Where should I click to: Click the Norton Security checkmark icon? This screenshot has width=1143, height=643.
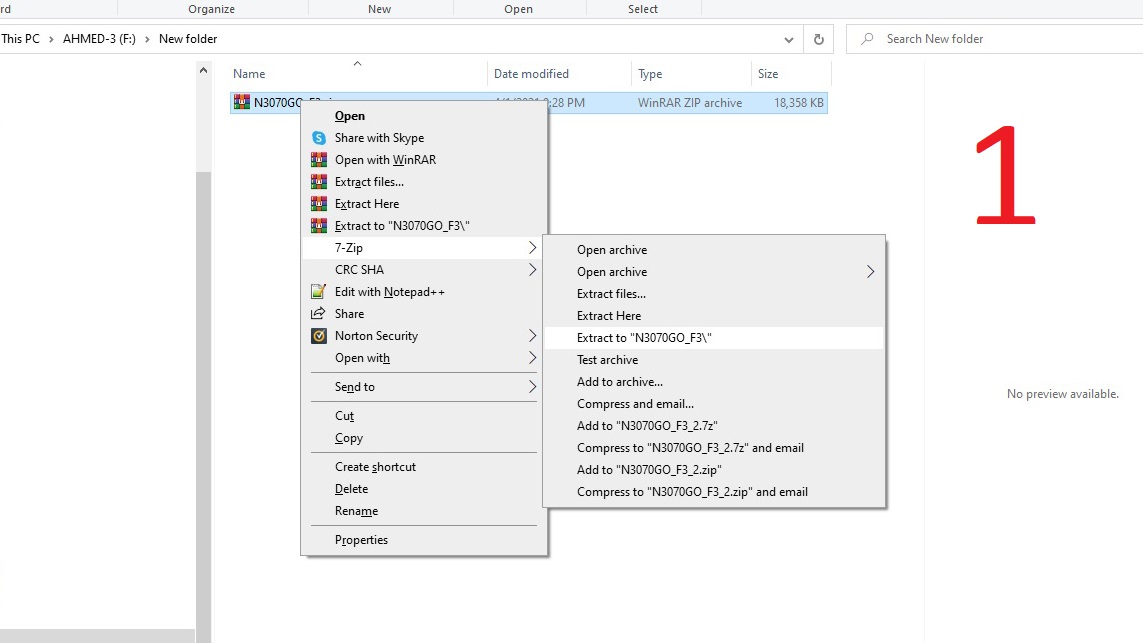318,336
